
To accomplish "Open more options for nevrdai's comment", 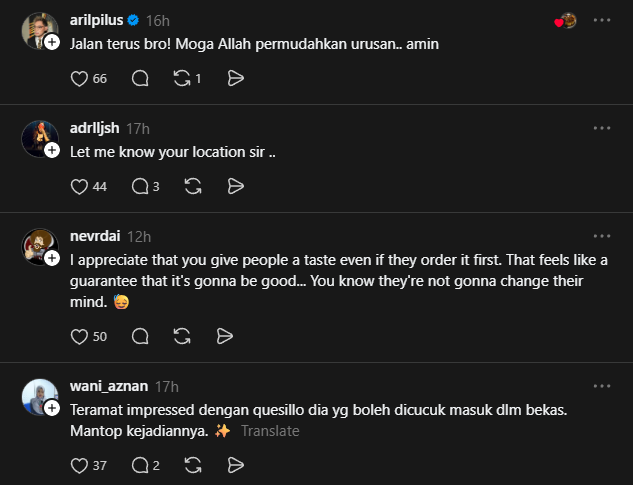I will tap(601, 236).
